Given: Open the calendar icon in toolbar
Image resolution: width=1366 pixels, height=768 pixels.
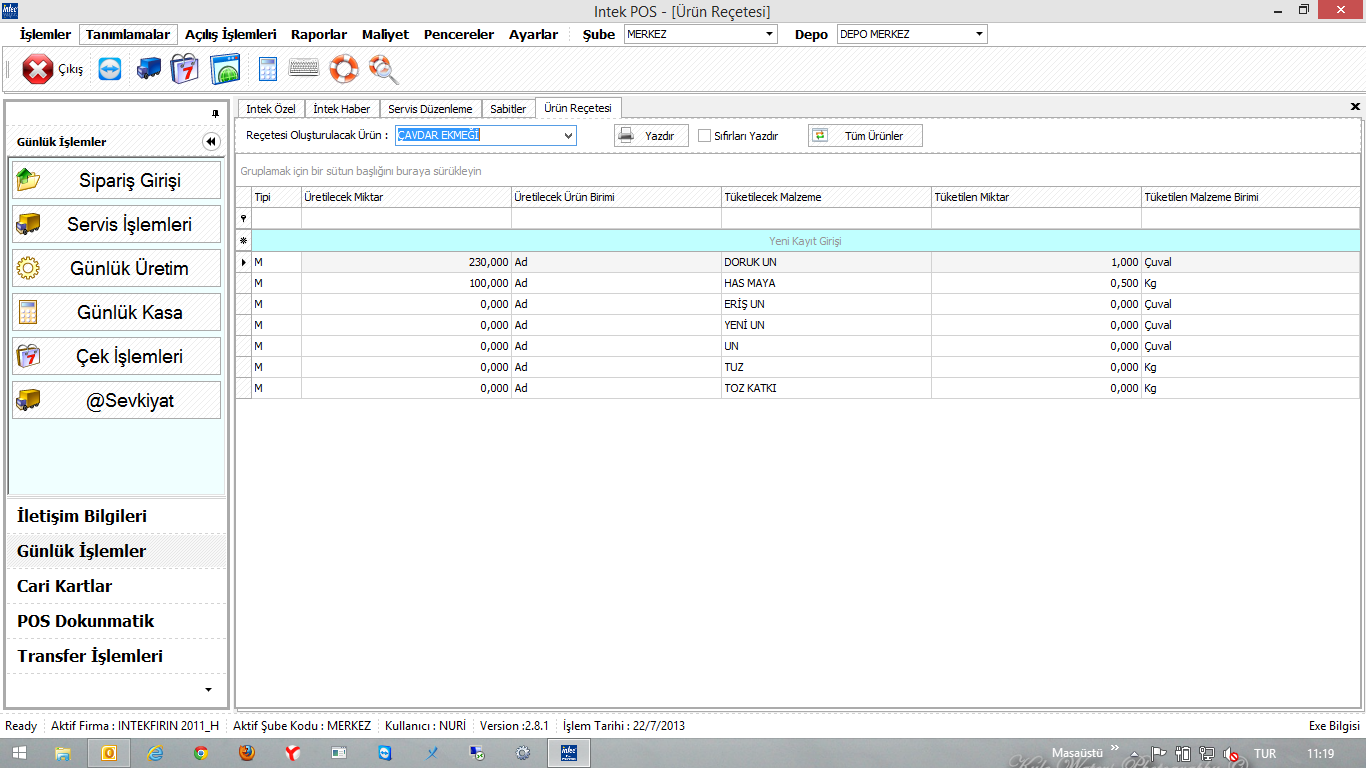Looking at the screenshot, I should click(x=185, y=69).
